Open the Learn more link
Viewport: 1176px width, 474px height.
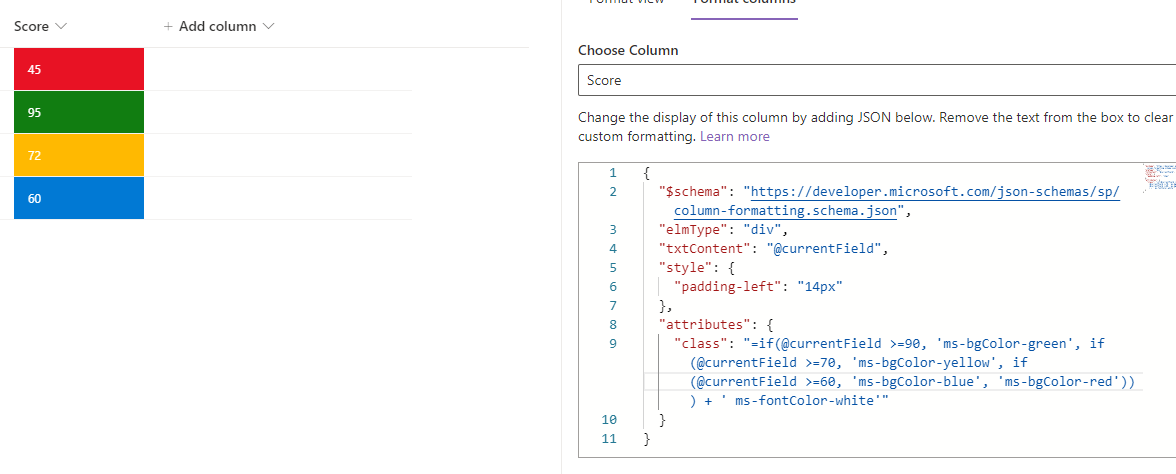[x=735, y=136]
